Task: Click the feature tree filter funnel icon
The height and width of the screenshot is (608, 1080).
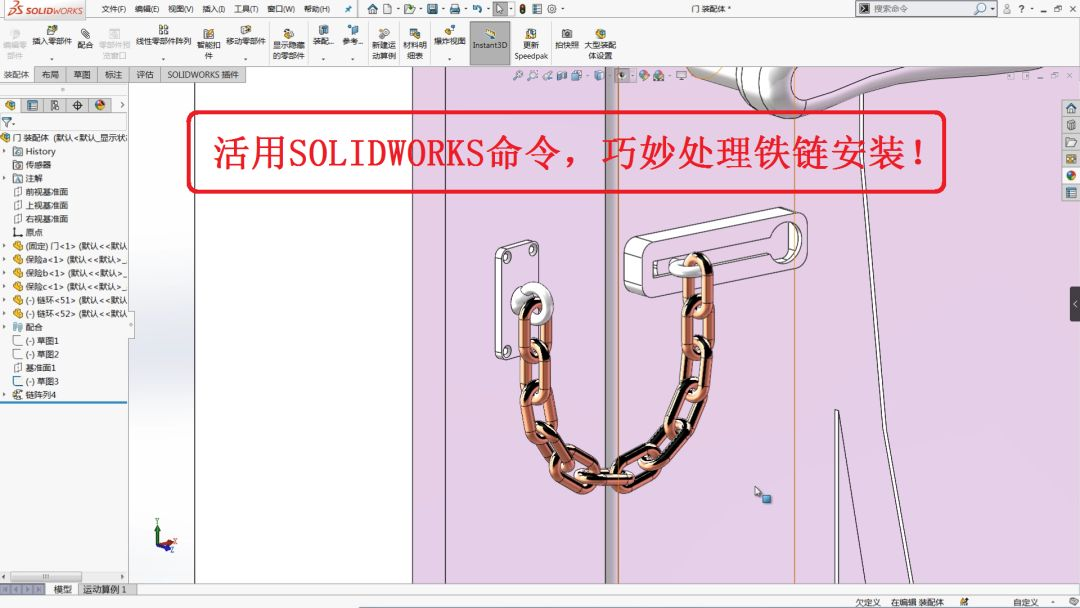Action: [x=7, y=122]
